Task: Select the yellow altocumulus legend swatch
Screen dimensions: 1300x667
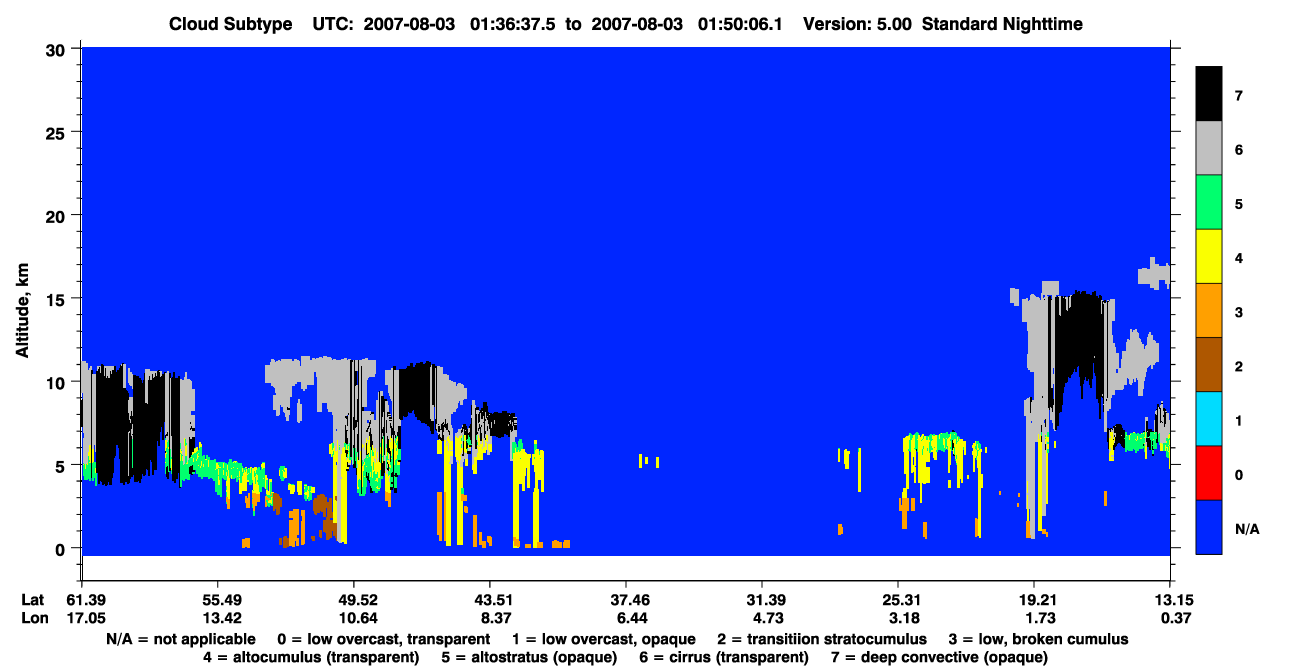Action: [x=1209, y=257]
